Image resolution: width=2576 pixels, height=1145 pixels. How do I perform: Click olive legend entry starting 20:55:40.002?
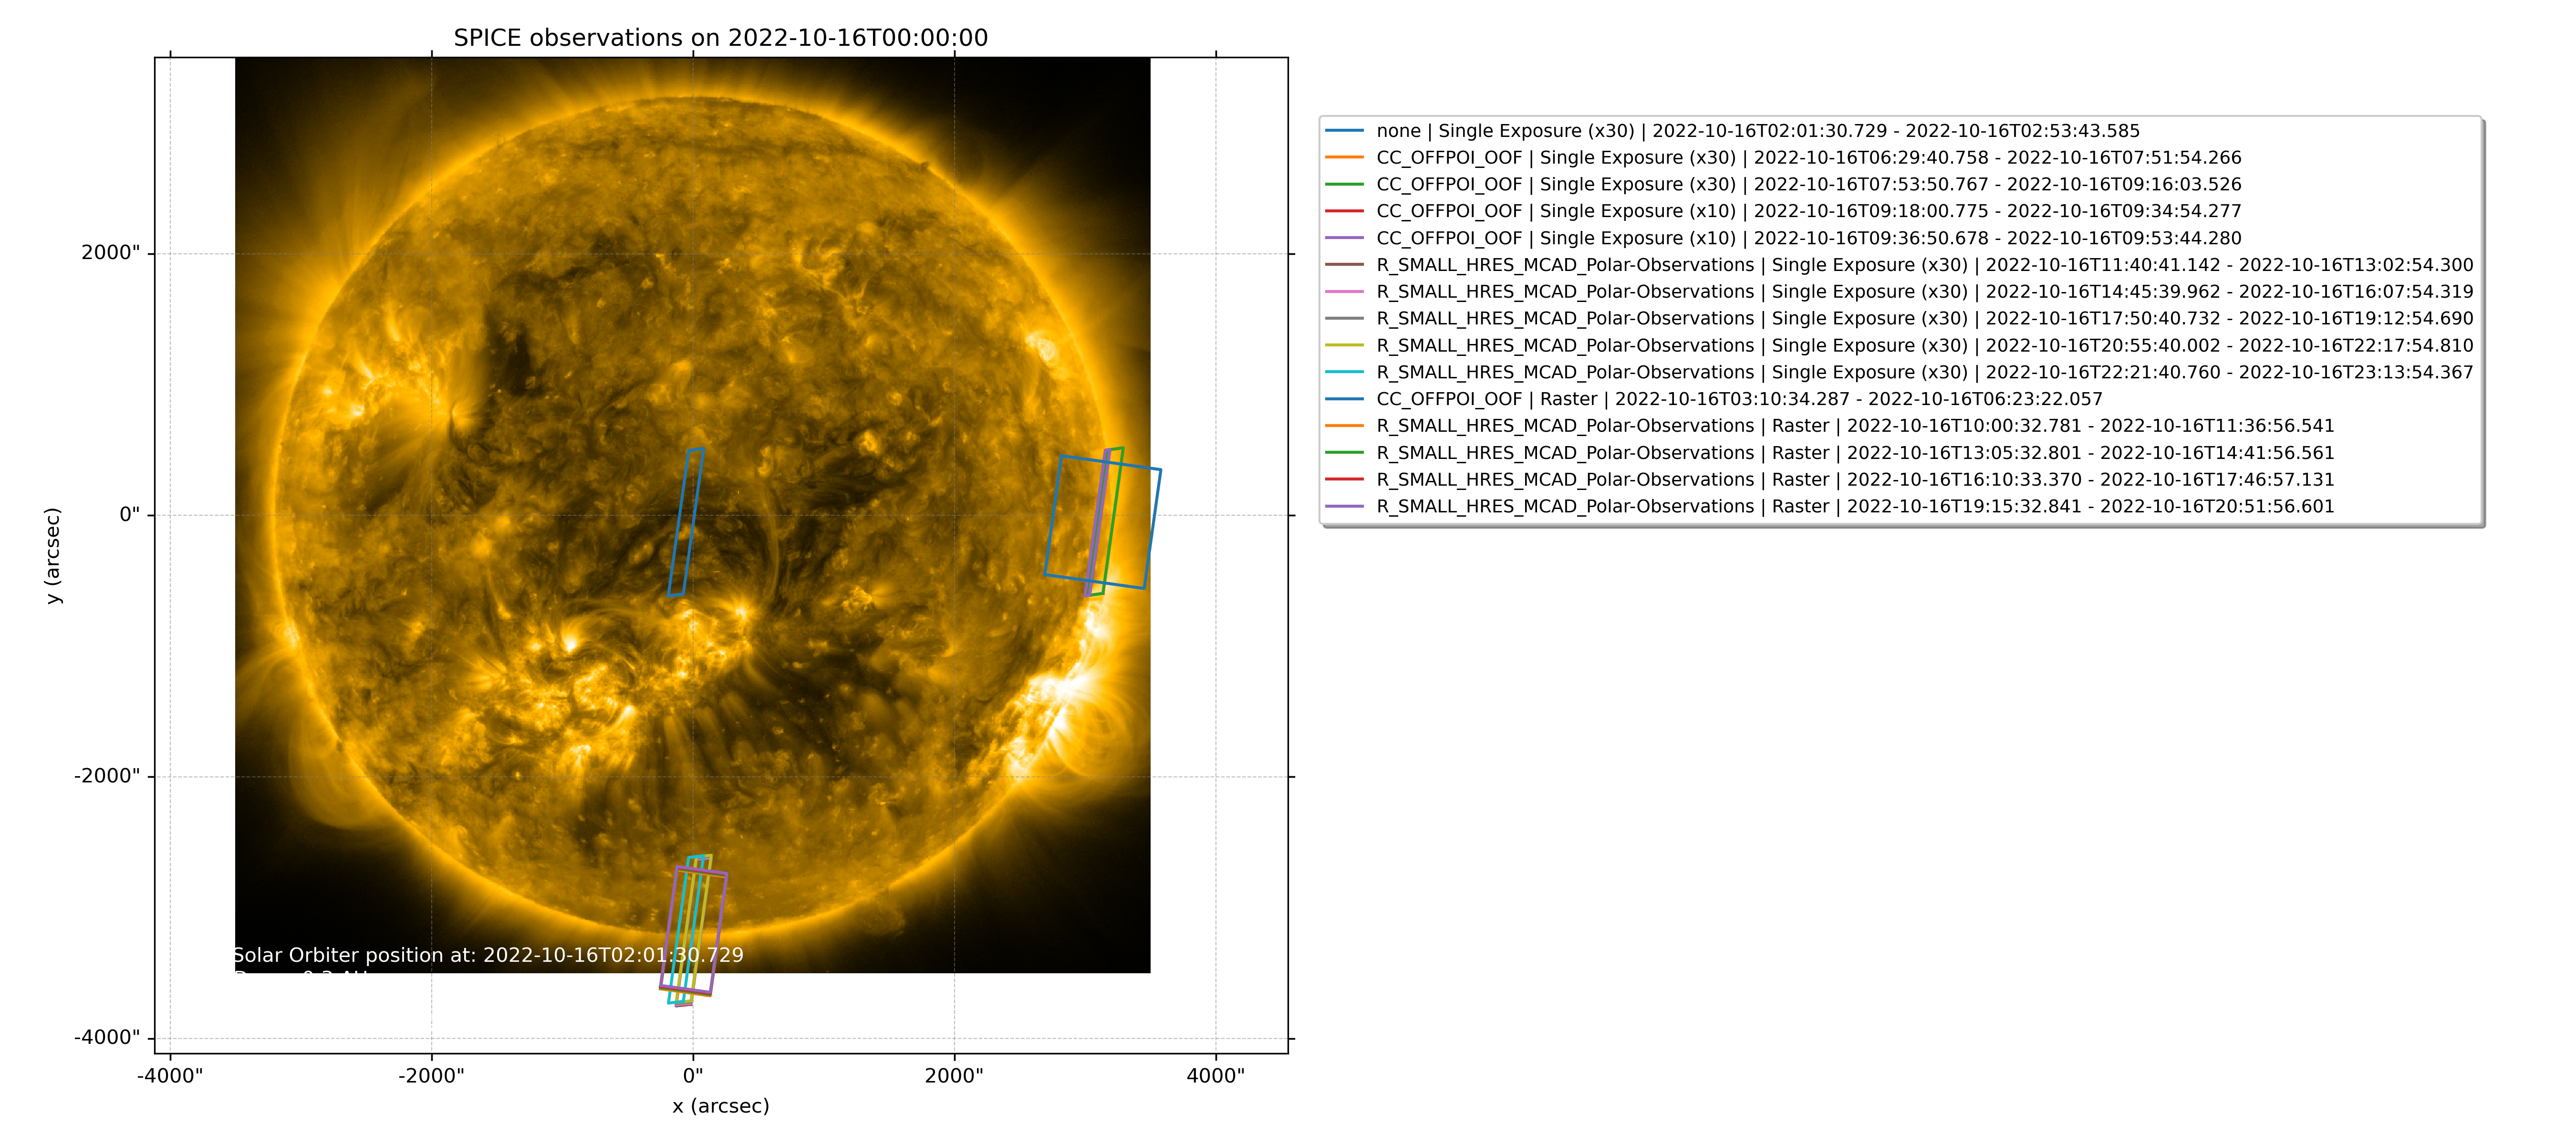pos(1924,346)
